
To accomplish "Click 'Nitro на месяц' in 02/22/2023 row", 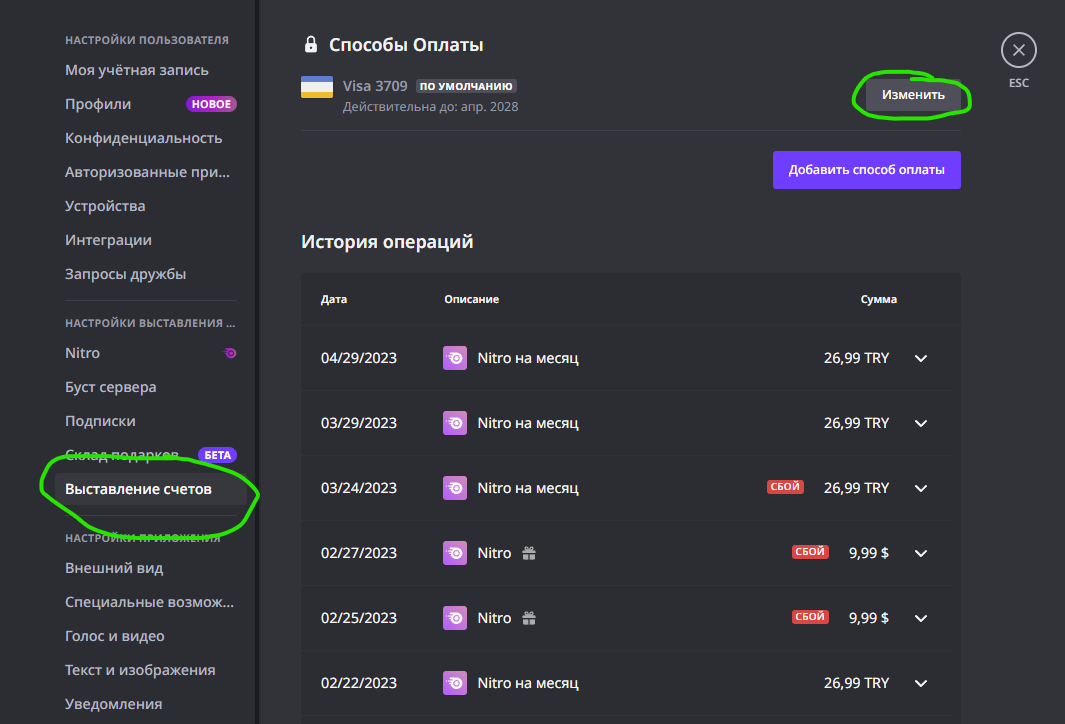I will point(528,683).
